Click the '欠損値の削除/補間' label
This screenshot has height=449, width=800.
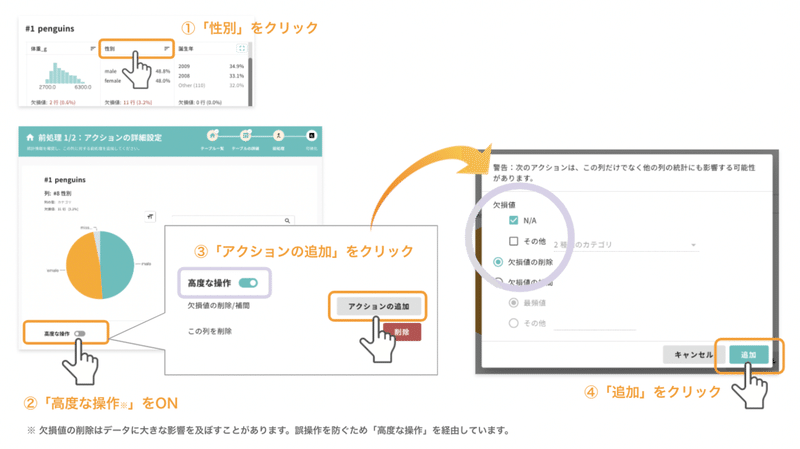[218, 306]
